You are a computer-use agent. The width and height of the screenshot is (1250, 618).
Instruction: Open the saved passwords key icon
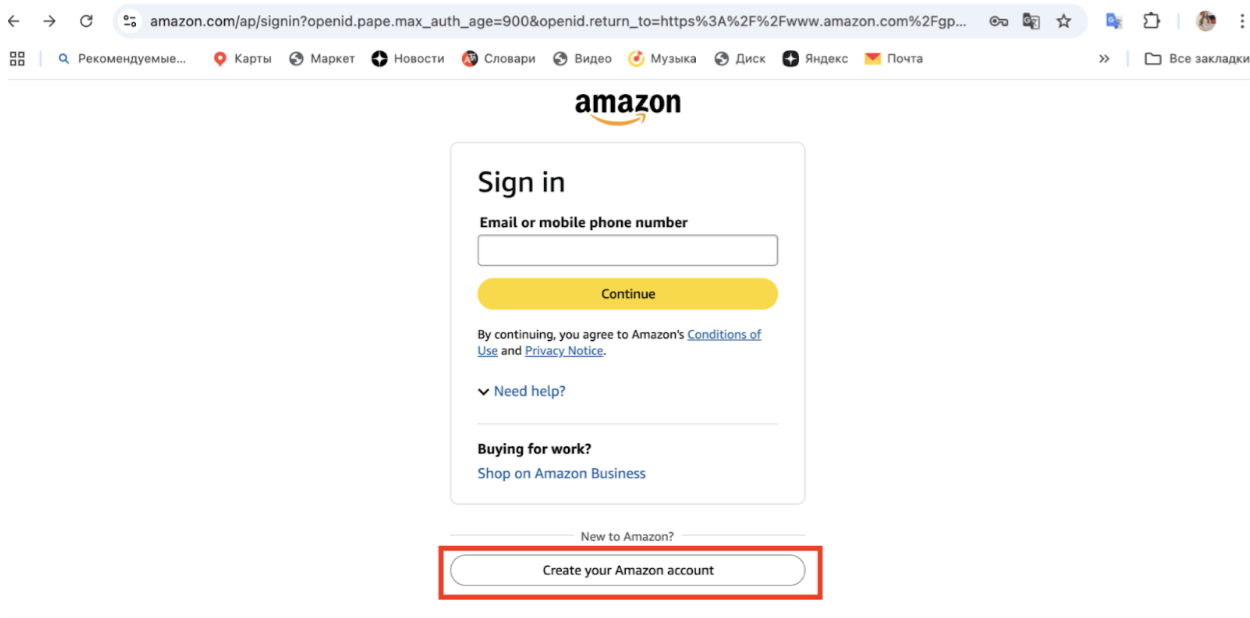998,21
